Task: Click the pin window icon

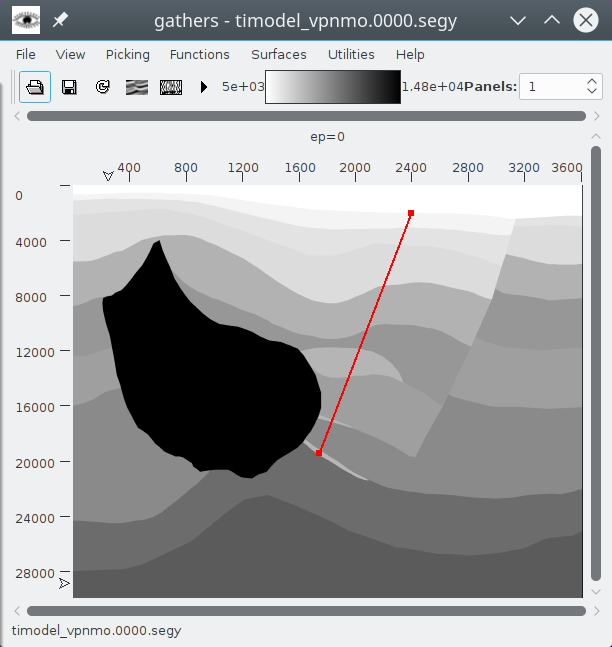Action: 60,20
